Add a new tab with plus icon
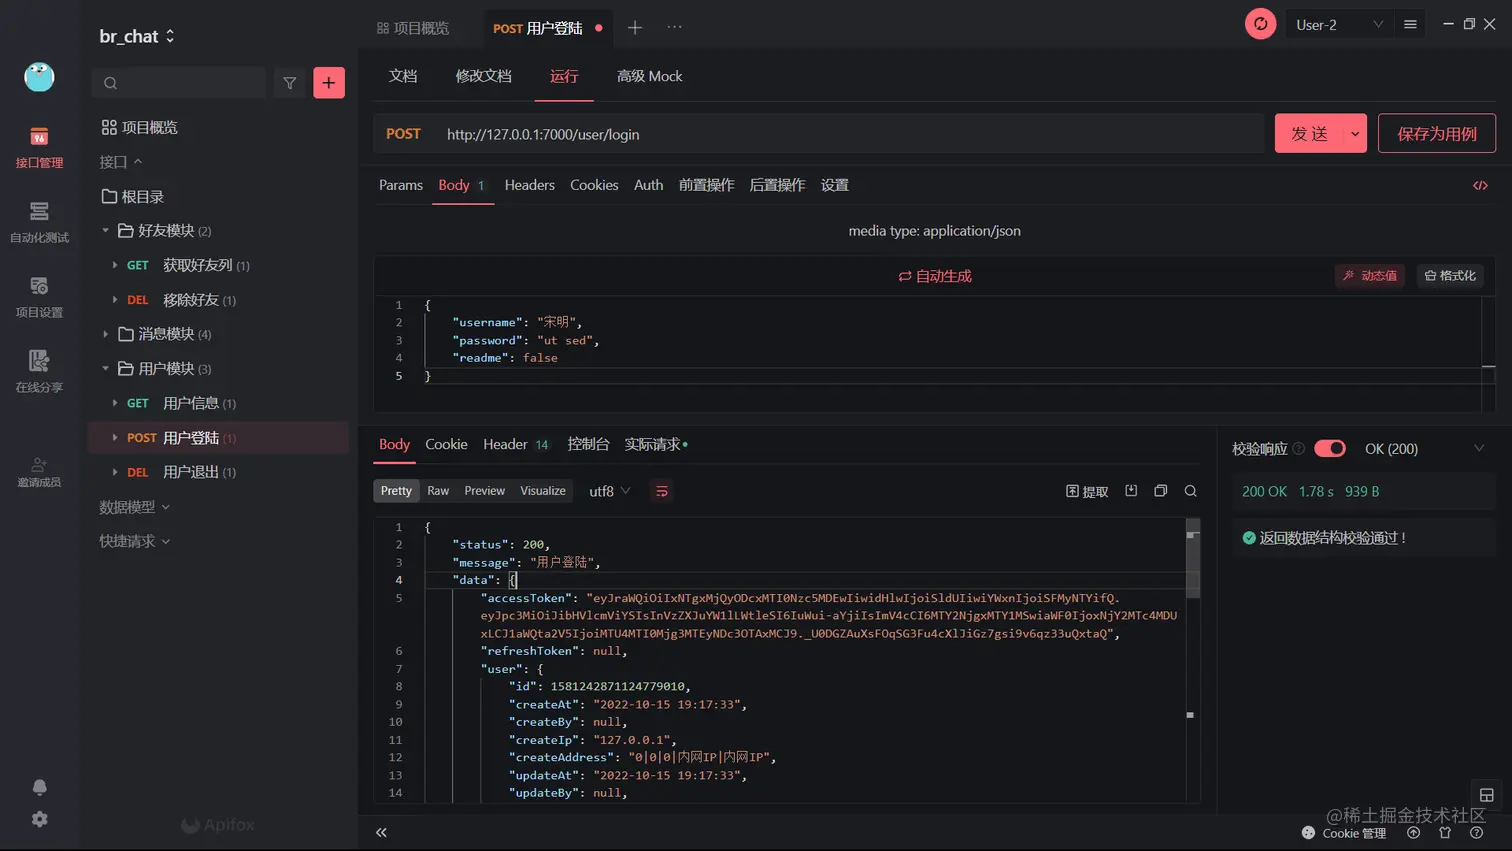Image resolution: width=1512 pixels, height=851 pixels. tap(635, 28)
